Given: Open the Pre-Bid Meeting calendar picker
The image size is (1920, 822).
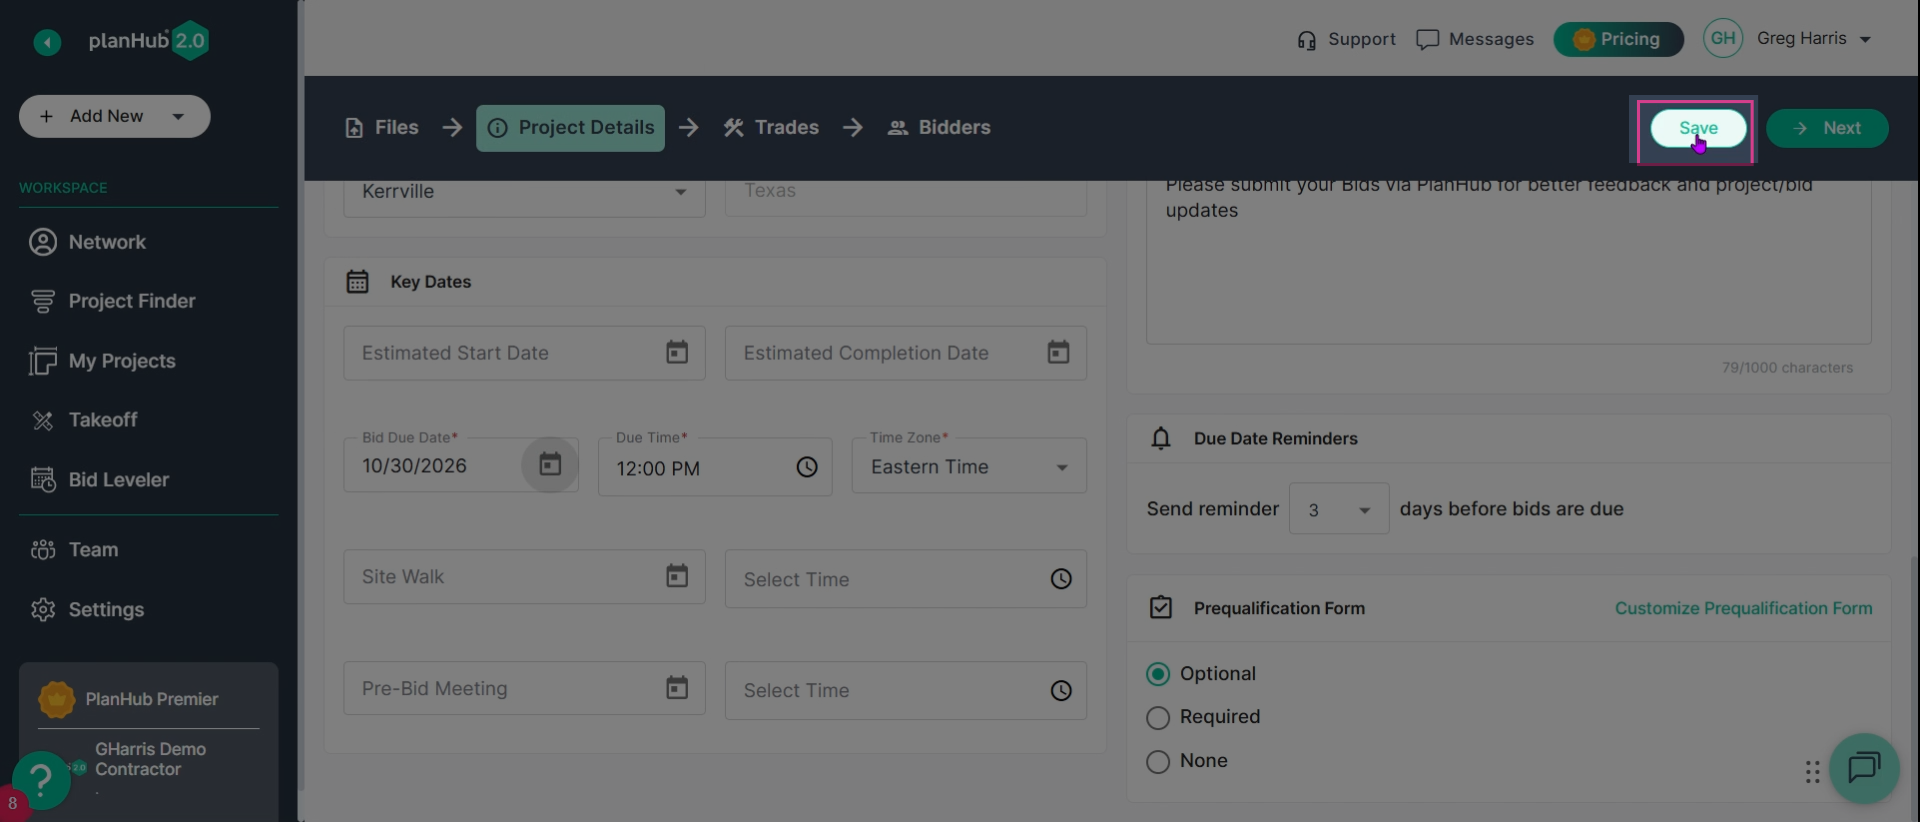Looking at the screenshot, I should click(x=677, y=688).
